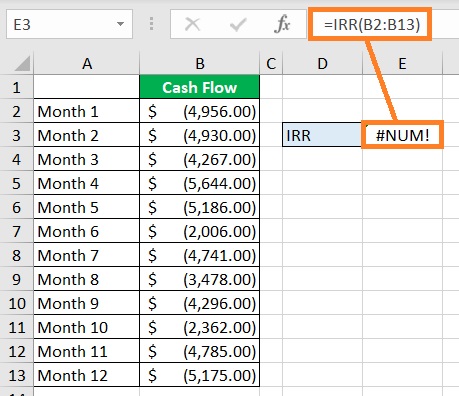459x396 pixels.
Task: Select column D header
Action: (322, 63)
